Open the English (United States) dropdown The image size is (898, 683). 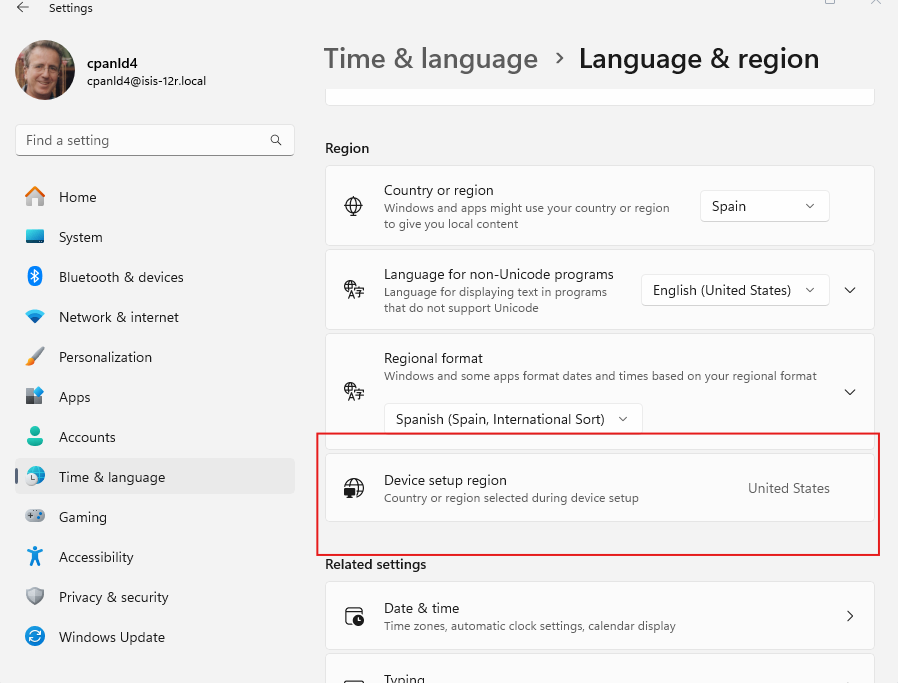(735, 290)
